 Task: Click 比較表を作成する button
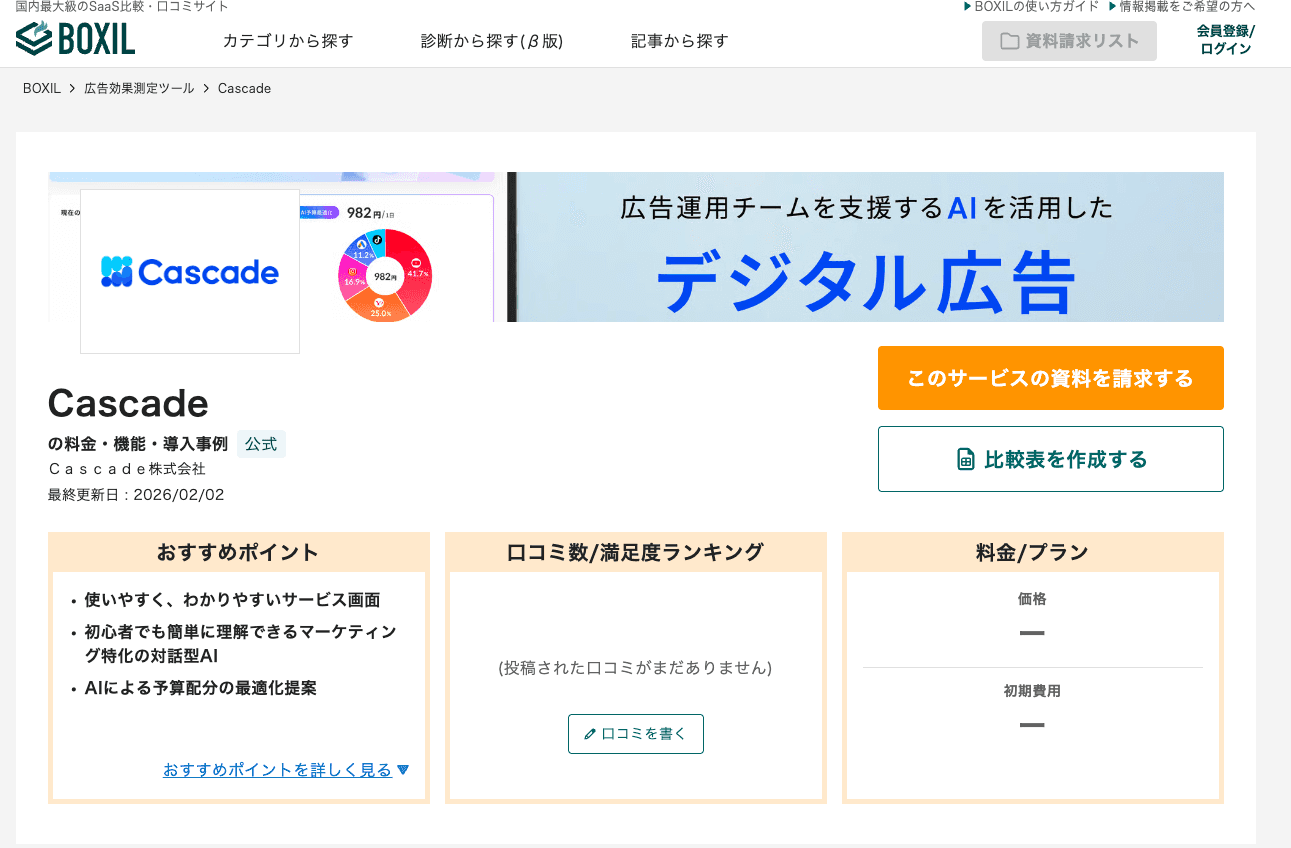pyautogui.click(x=1050, y=459)
